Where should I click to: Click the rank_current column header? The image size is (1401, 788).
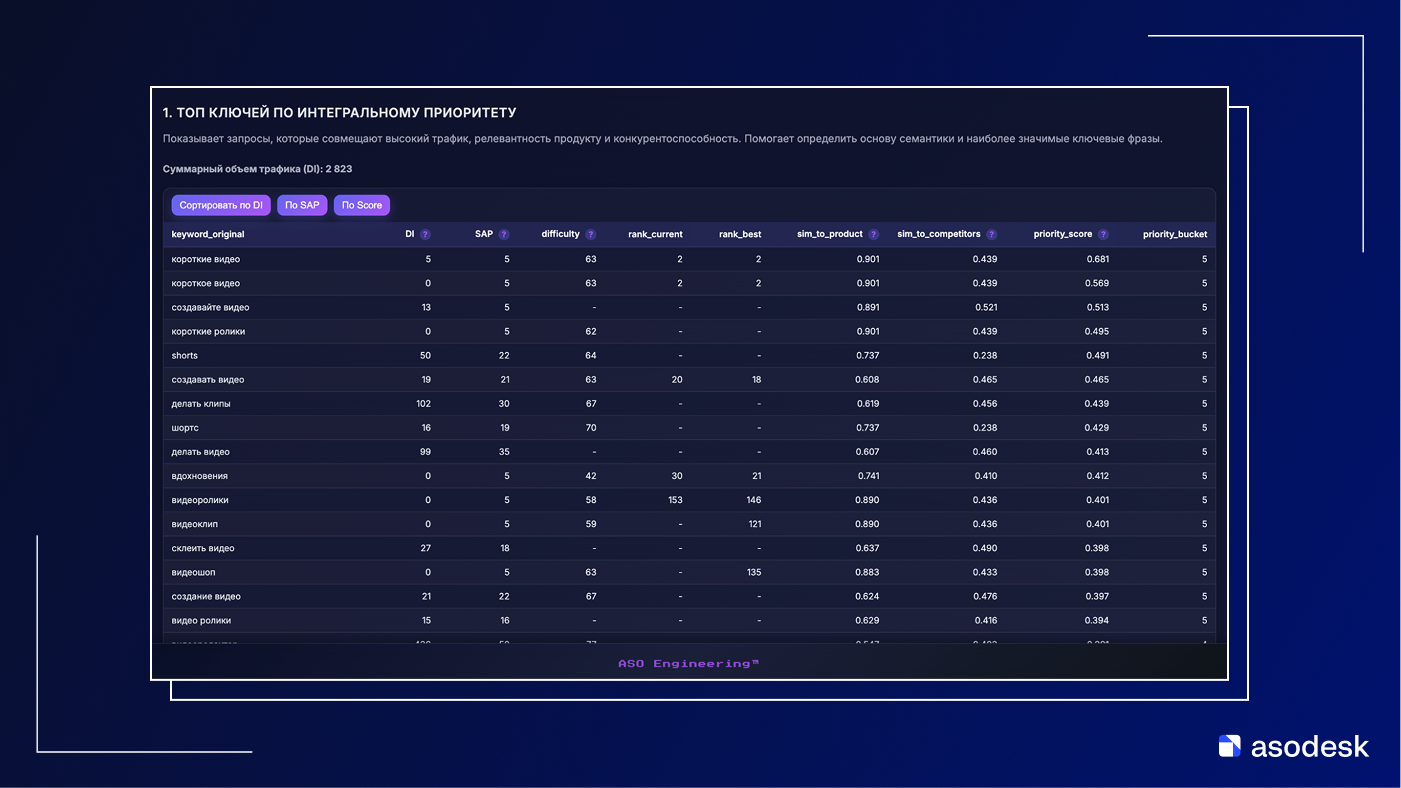[x=655, y=235]
